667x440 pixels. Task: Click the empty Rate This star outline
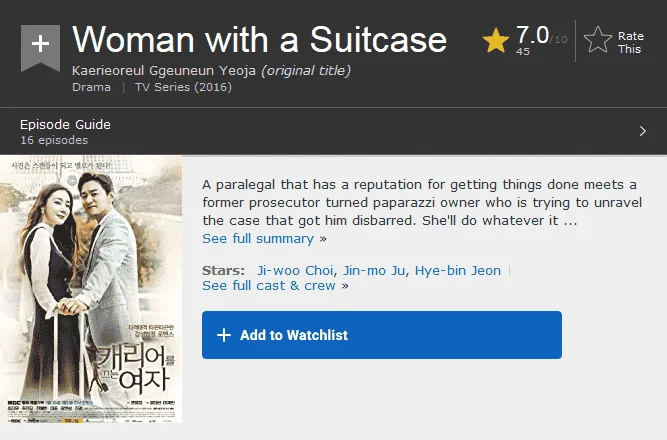pos(598,40)
